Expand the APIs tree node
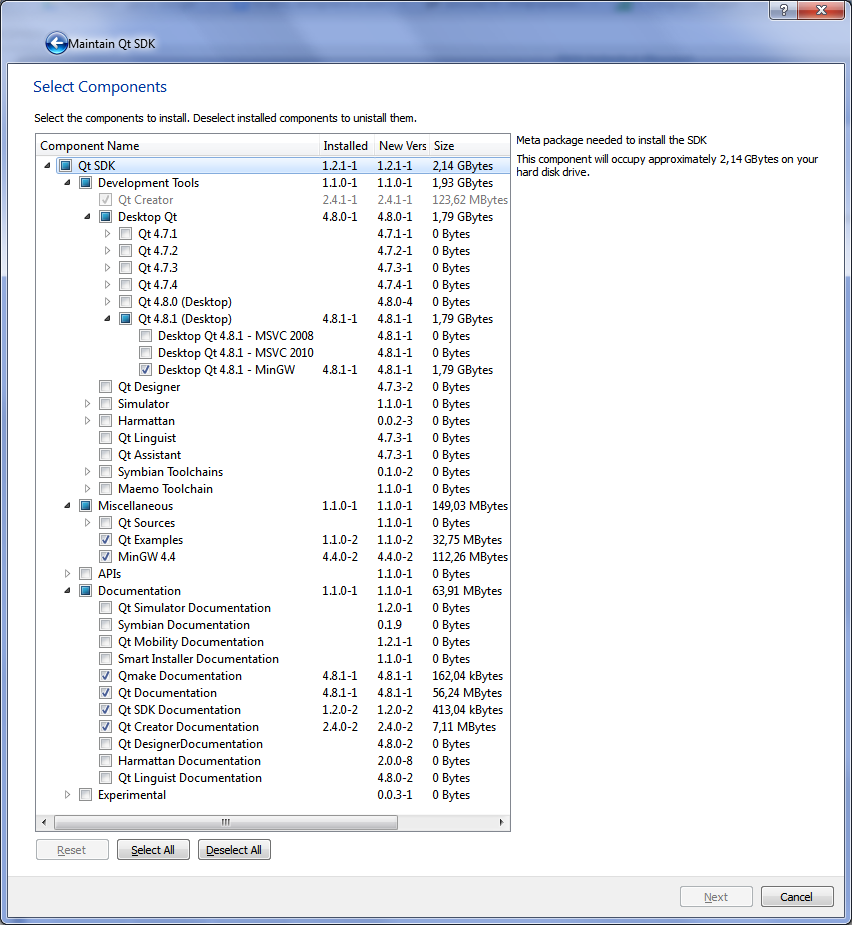This screenshot has width=852, height=925. (68, 574)
